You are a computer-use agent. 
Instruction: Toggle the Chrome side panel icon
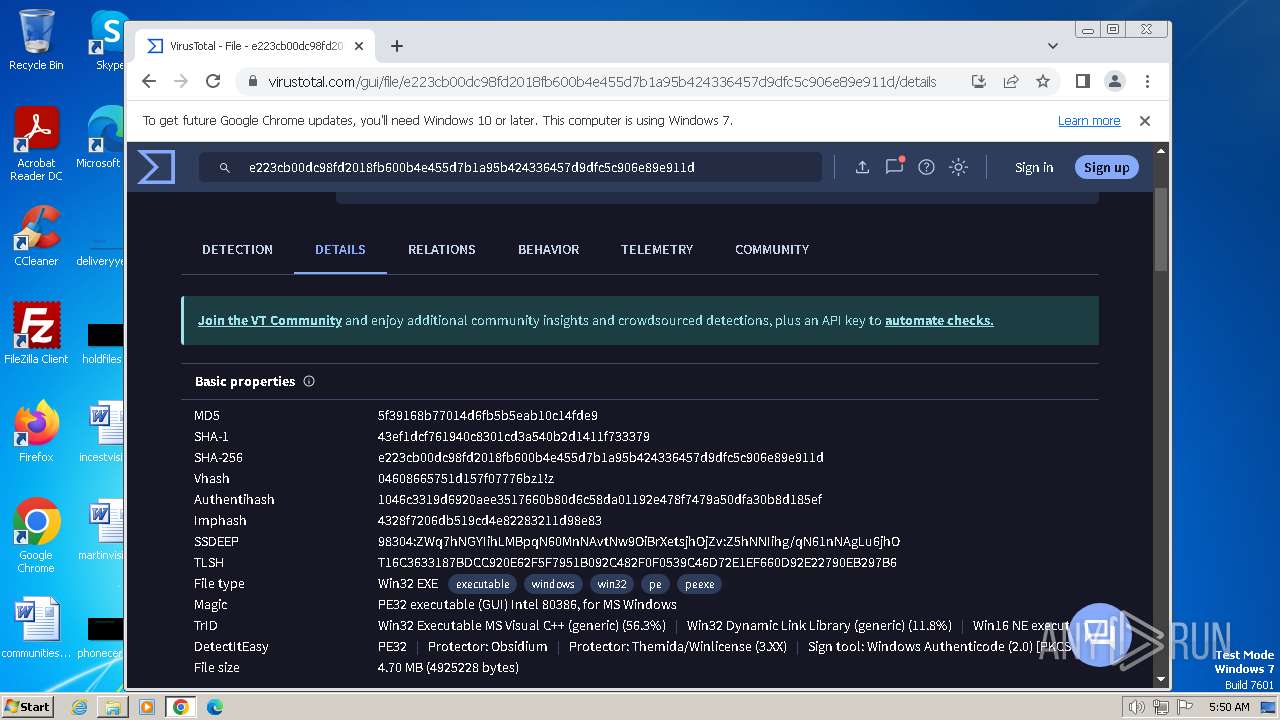click(x=1082, y=82)
